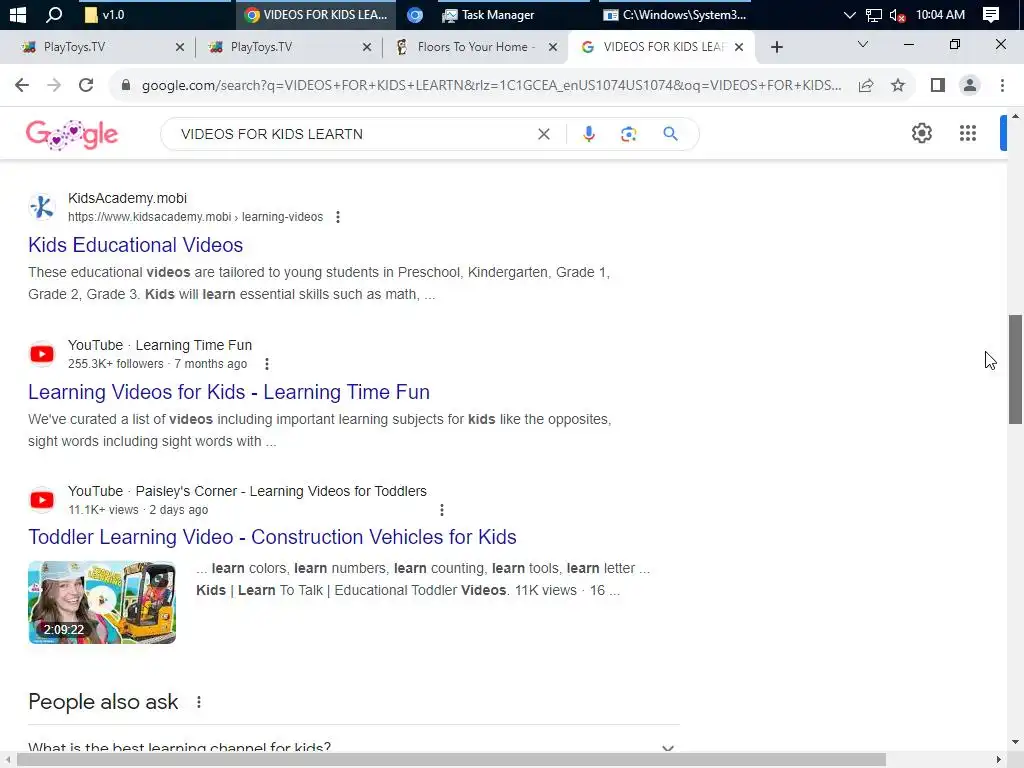The image size is (1024, 768).
Task: Open more options beside People also ask
Action: [x=199, y=702]
